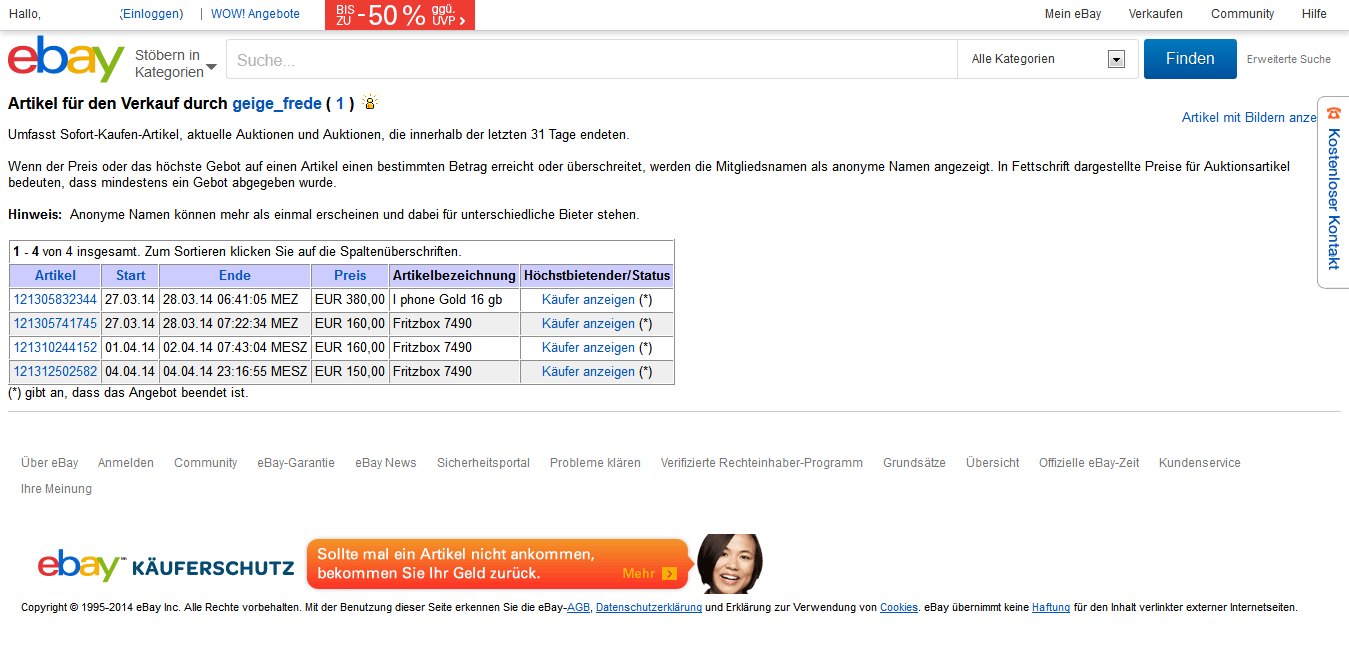Screen dimensions: 1349x666
Task: Open seller profile geige_frede
Action: [x=277, y=103]
